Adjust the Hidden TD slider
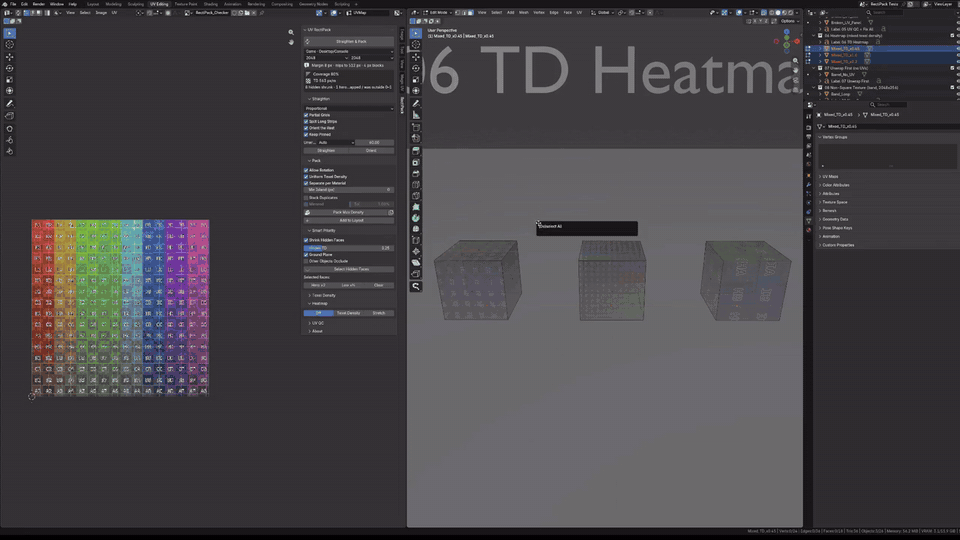This screenshot has width=960, height=540. pyautogui.click(x=349, y=248)
